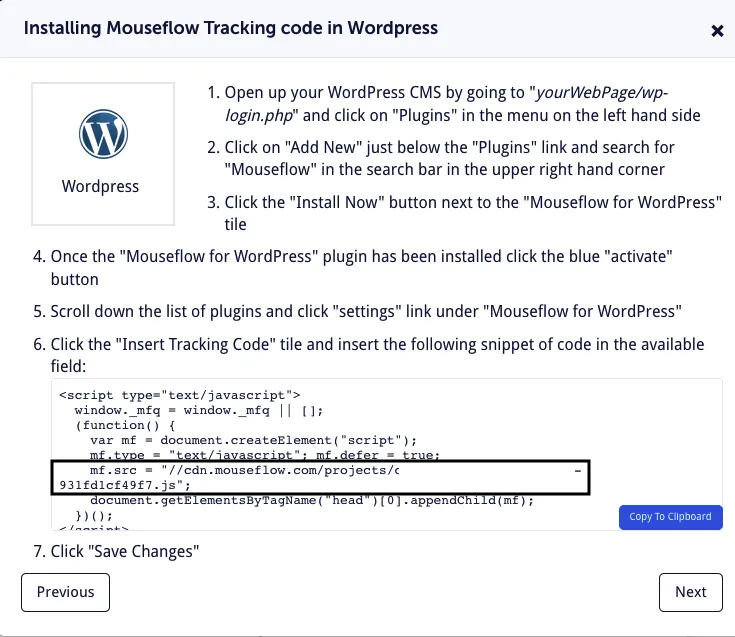Image resolution: width=735 pixels, height=637 pixels.
Task: Go to Previous installation step
Action: coord(65,592)
